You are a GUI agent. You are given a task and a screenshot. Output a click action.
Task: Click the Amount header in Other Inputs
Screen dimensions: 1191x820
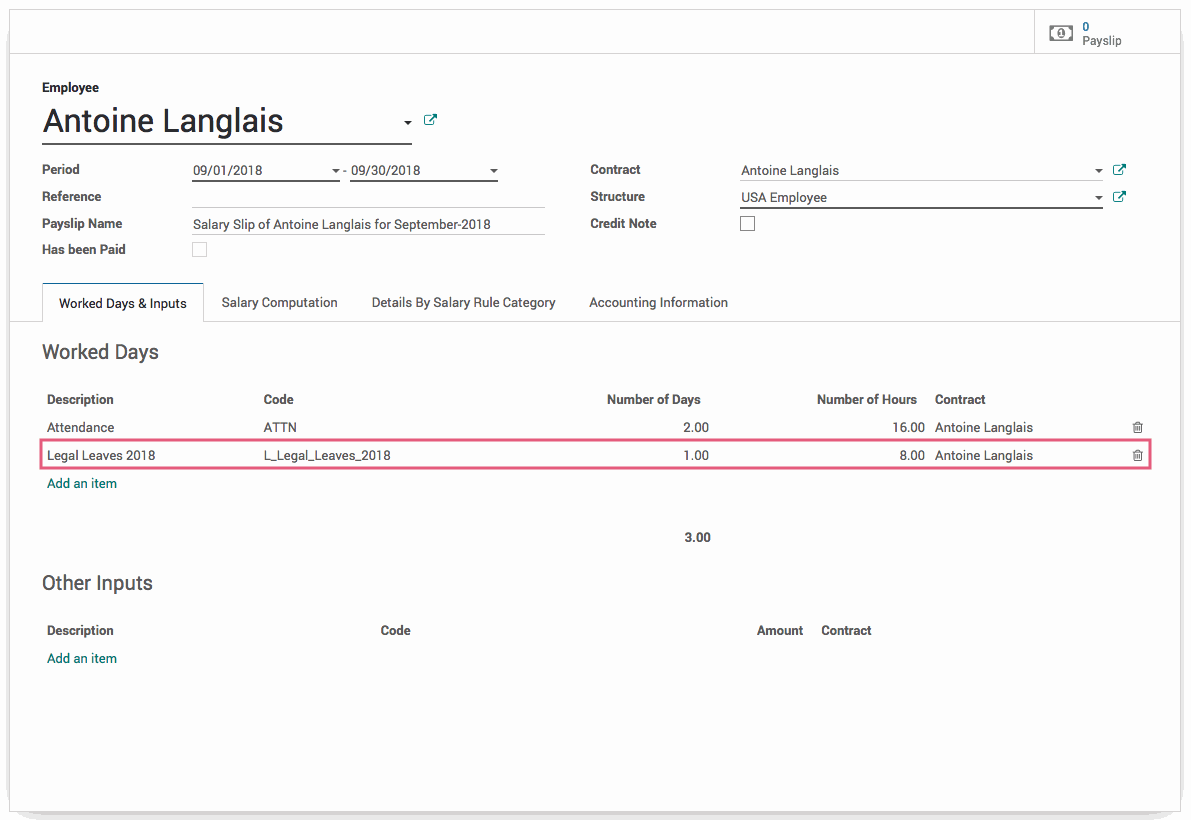click(779, 630)
